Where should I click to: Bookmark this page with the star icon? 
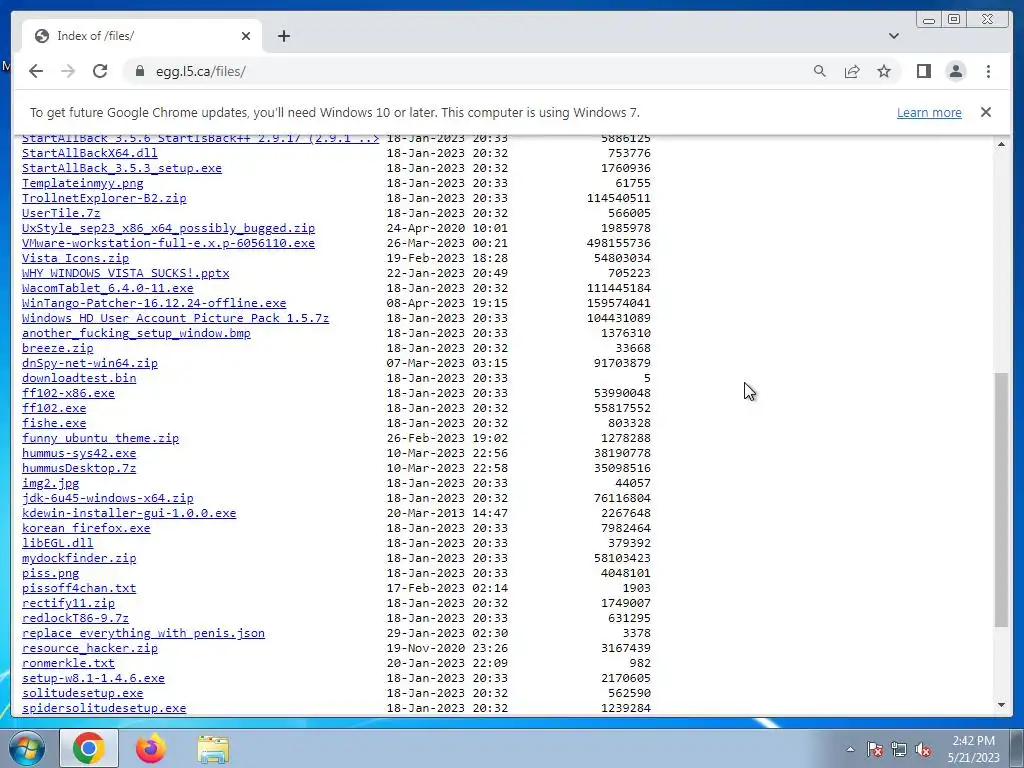click(x=884, y=71)
